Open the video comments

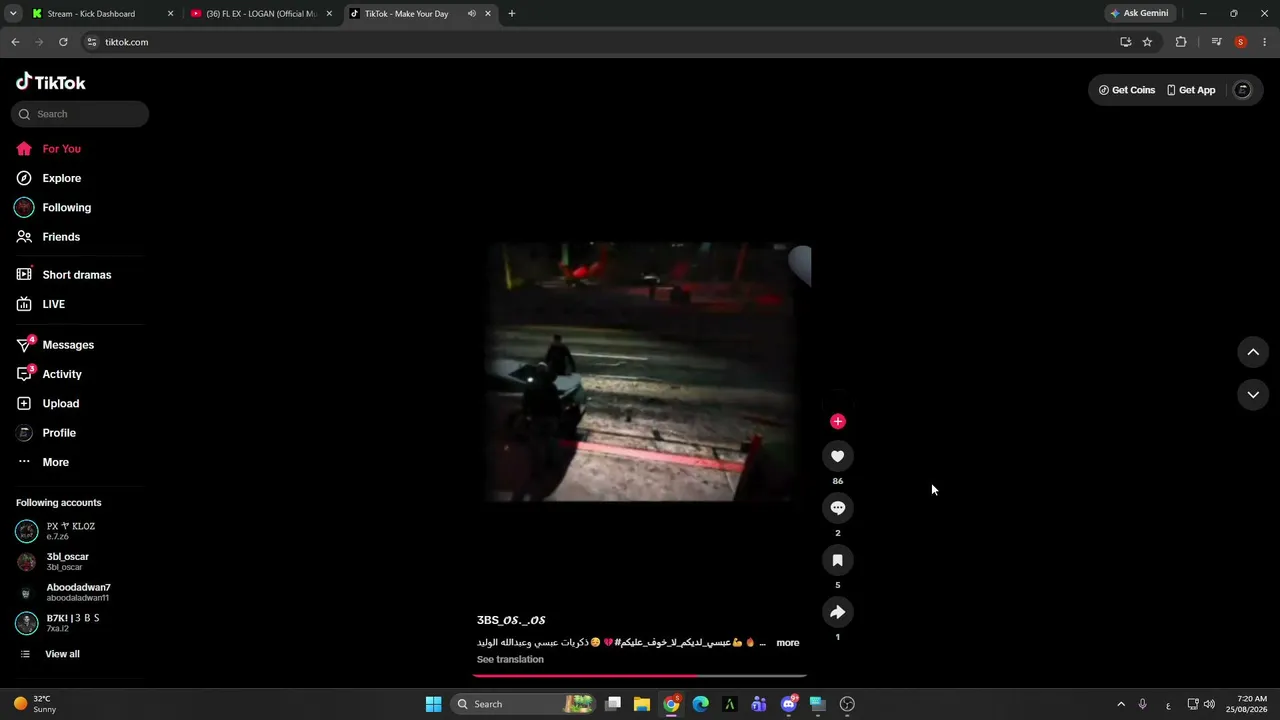(x=838, y=508)
